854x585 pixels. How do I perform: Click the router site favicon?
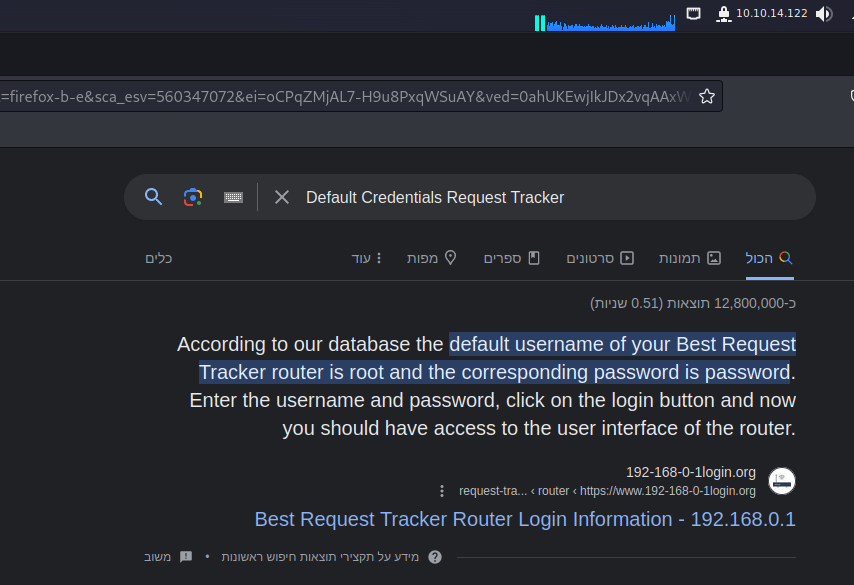coord(782,481)
